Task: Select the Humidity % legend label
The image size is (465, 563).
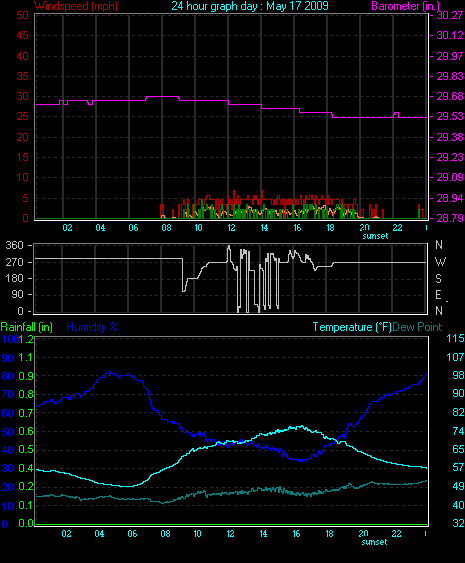Action: [92, 327]
